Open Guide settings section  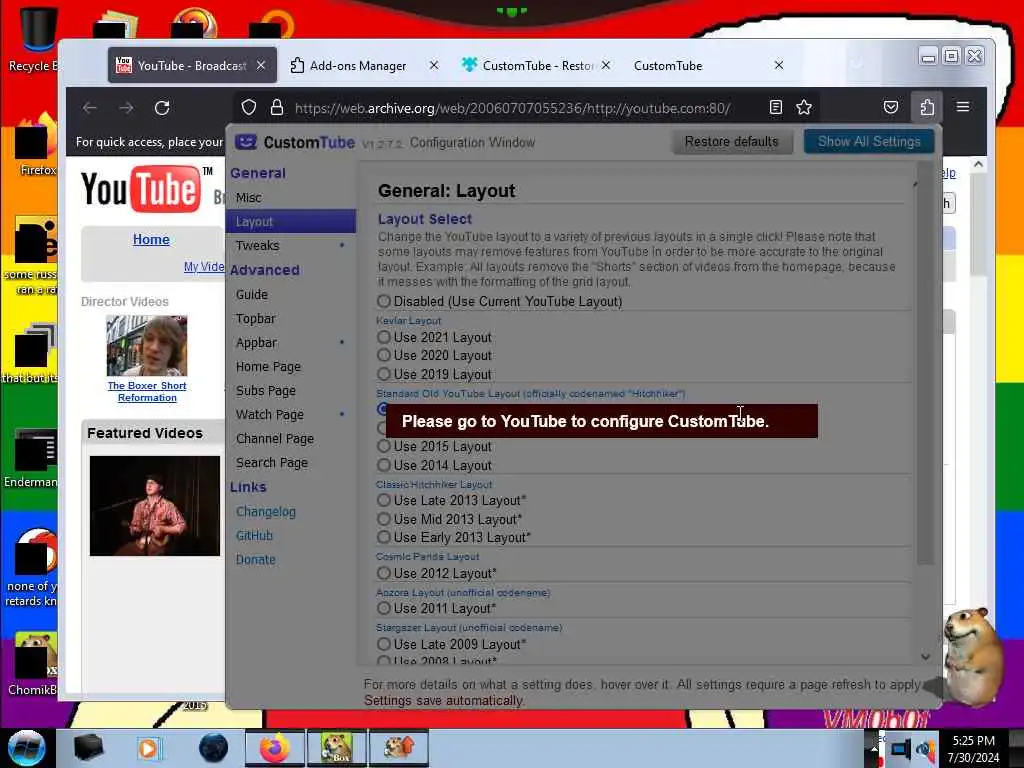pyautogui.click(x=291, y=295)
